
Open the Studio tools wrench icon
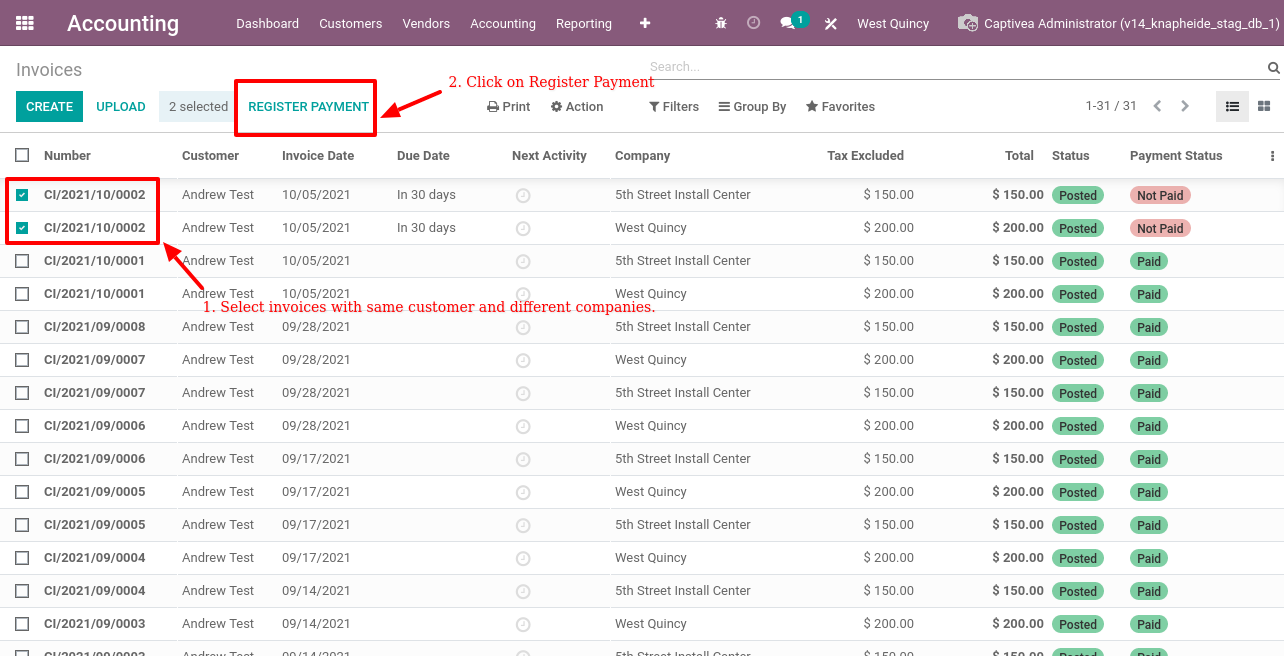pos(831,23)
